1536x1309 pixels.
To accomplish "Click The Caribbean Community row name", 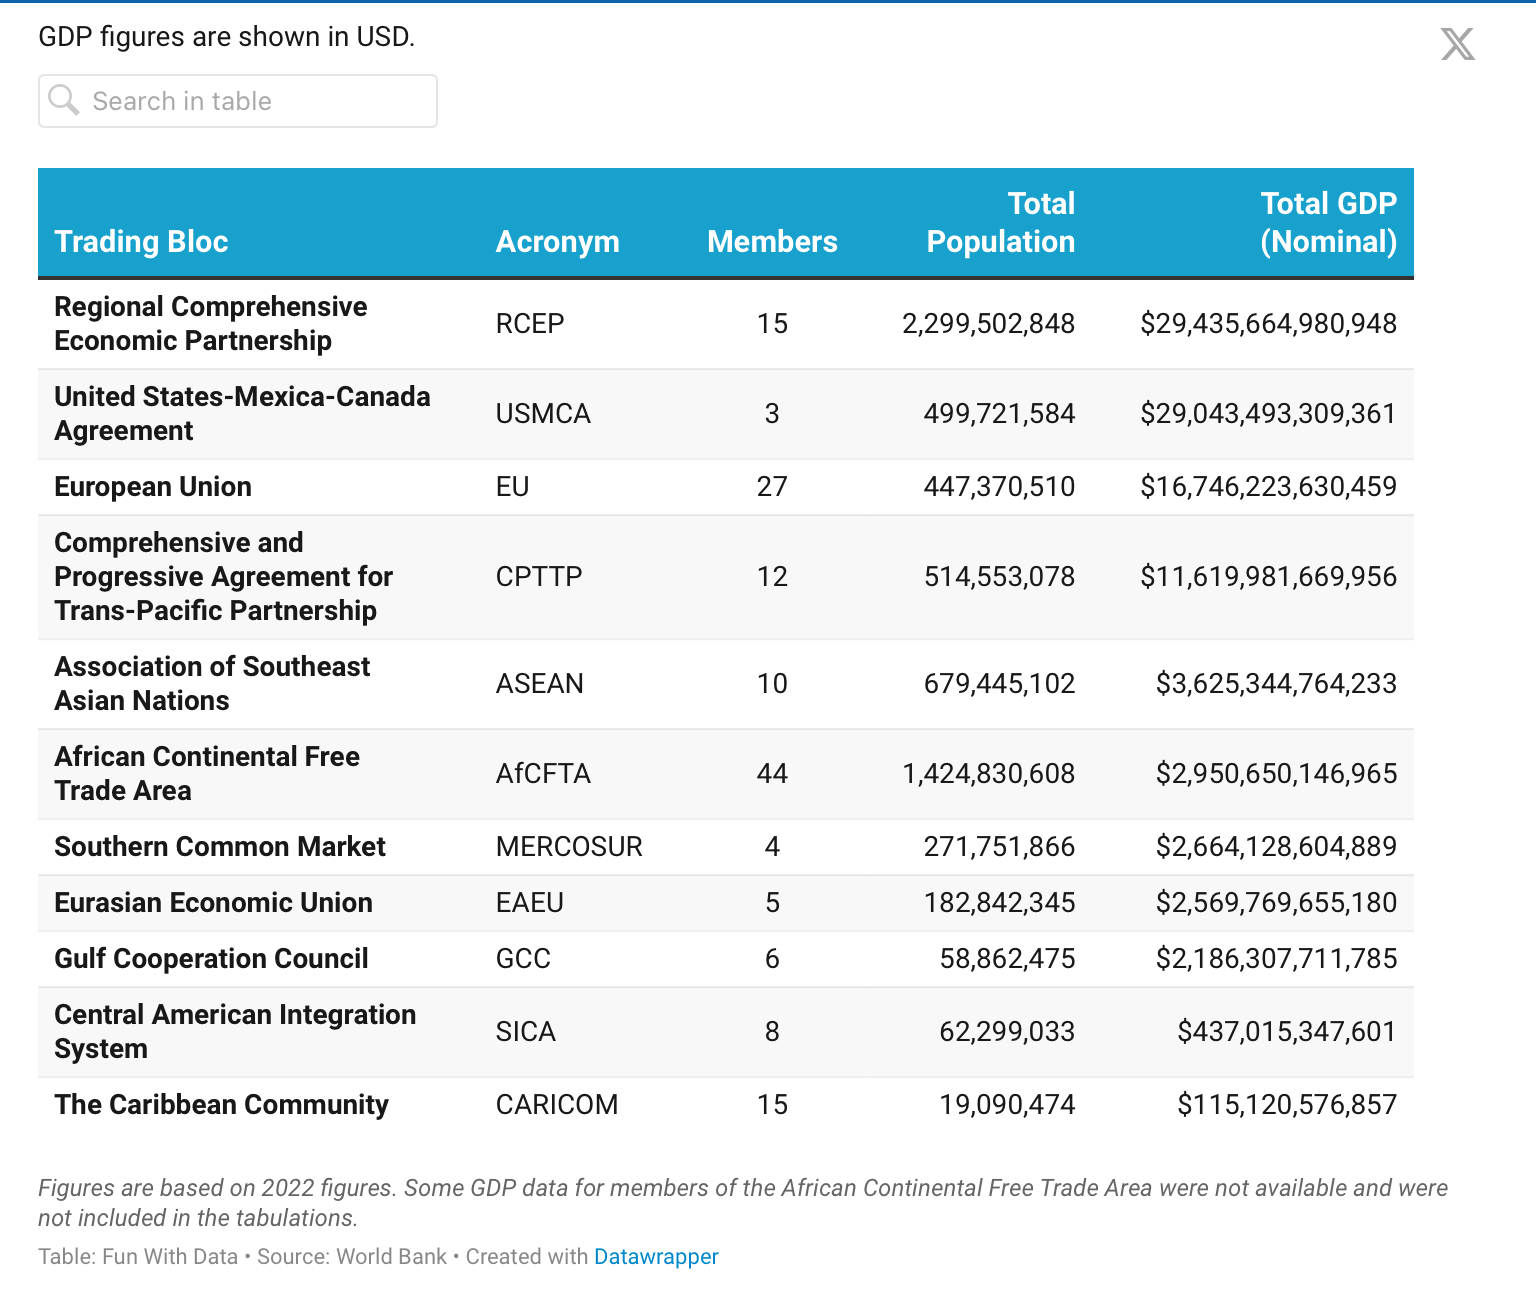I will point(221,1105).
